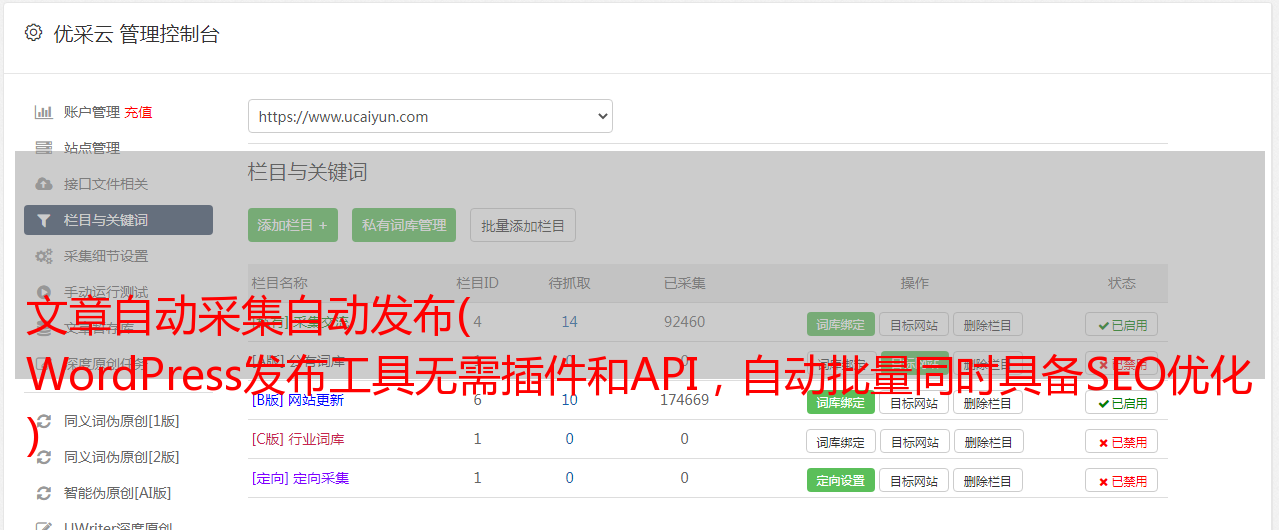
Task: Click the 已采集 column header
Action: click(x=684, y=283)
